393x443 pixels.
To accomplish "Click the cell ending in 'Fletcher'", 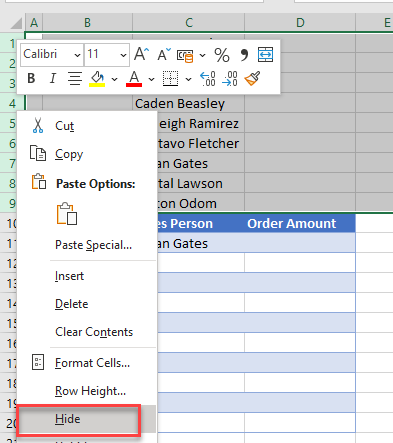I will 201,144.
